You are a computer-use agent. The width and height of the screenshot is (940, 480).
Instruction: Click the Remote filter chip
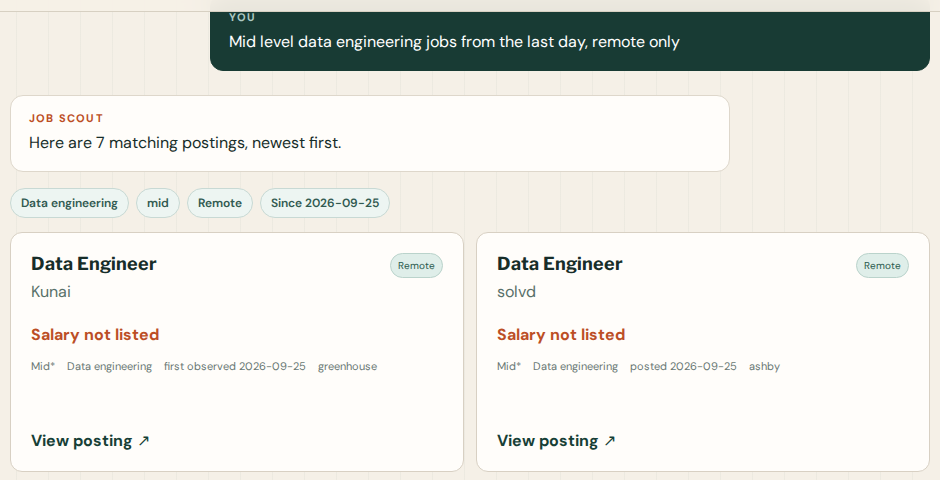click(x=220, y=203)
